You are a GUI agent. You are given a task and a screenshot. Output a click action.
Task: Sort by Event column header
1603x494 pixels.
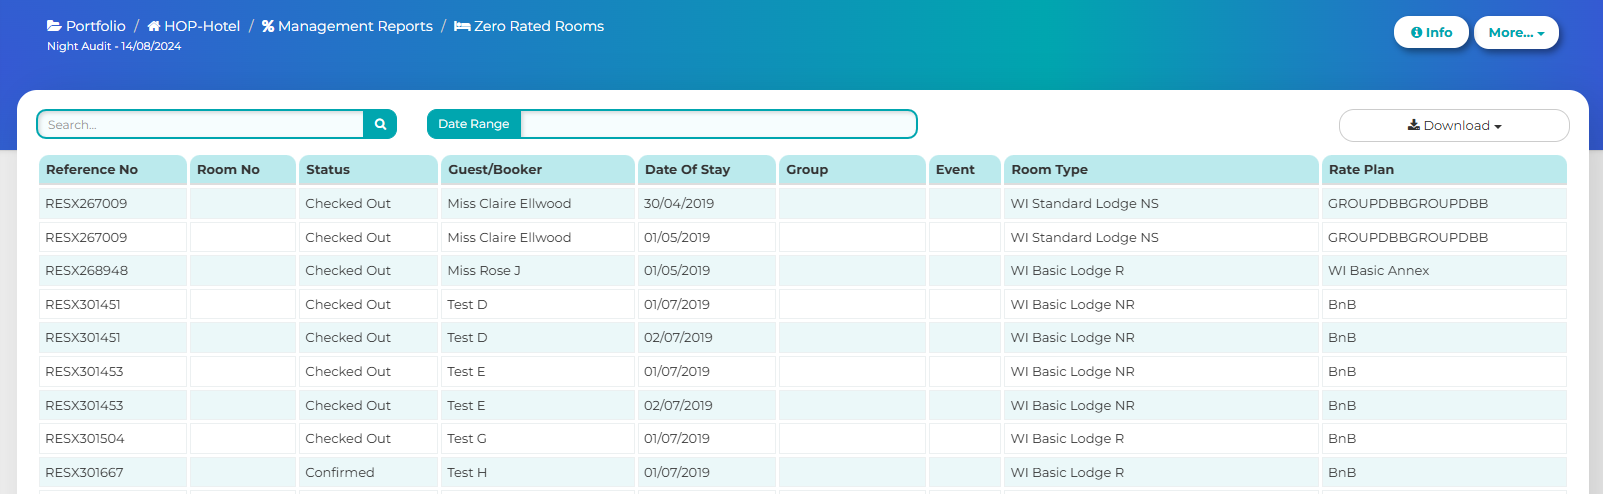pos(965,169)
